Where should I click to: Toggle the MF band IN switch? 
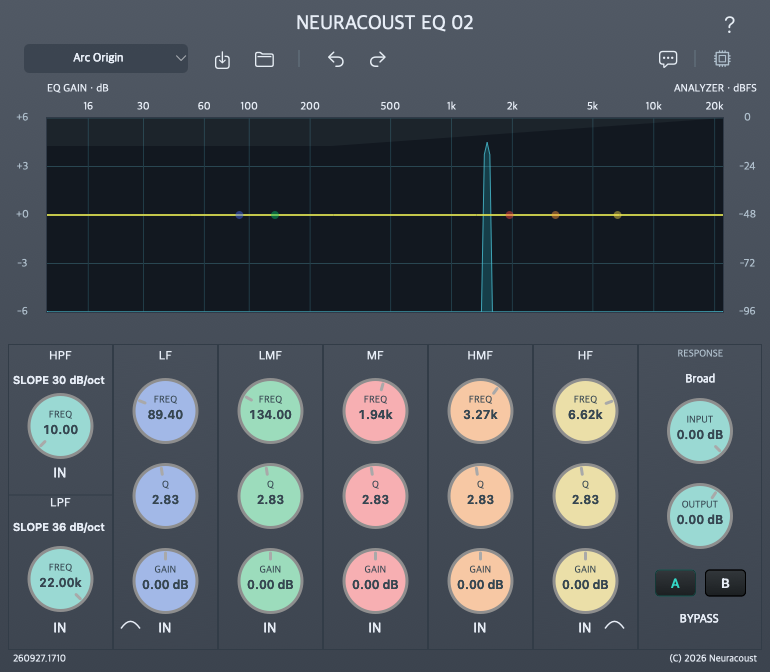(375, 627)
